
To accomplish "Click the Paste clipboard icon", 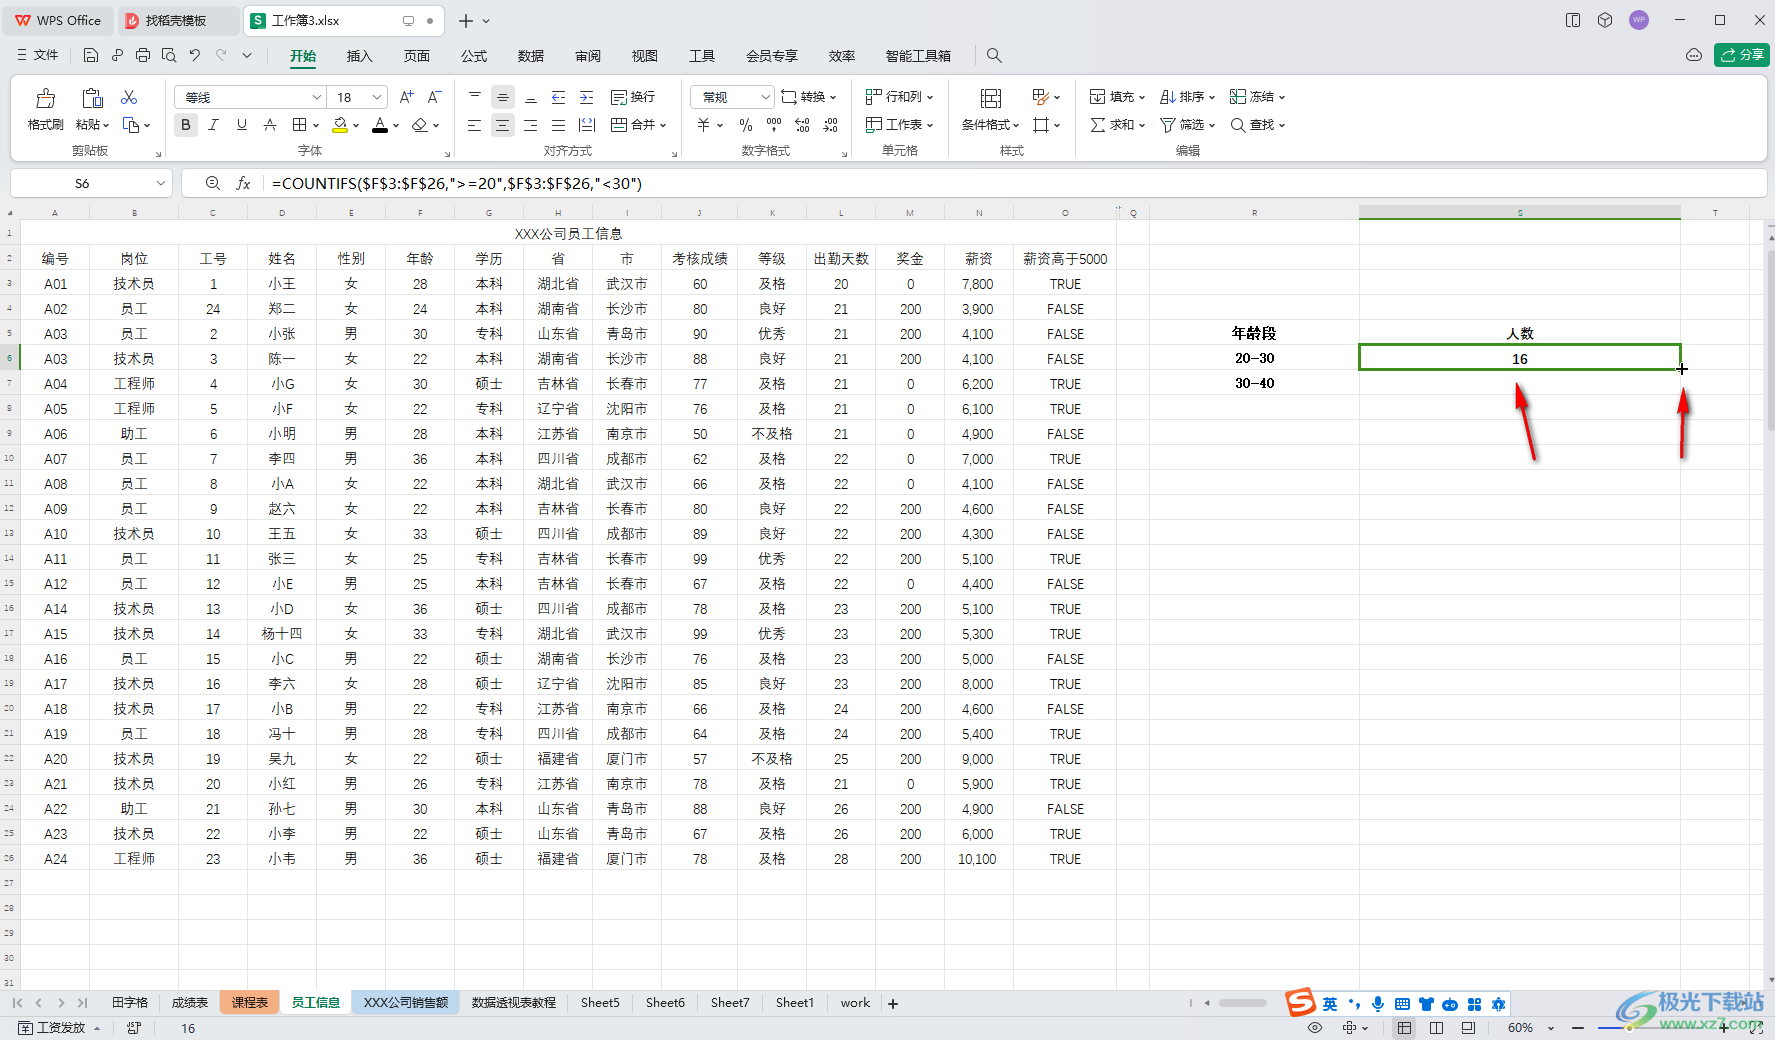I will pyautogui.click(x=92, y=98).
